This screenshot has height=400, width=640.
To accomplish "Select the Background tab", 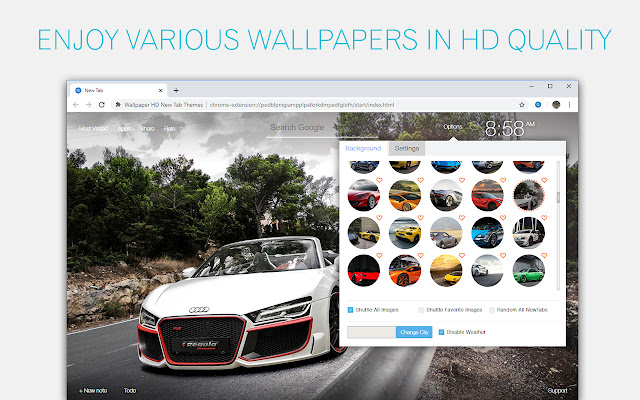I will click(363, 149).
